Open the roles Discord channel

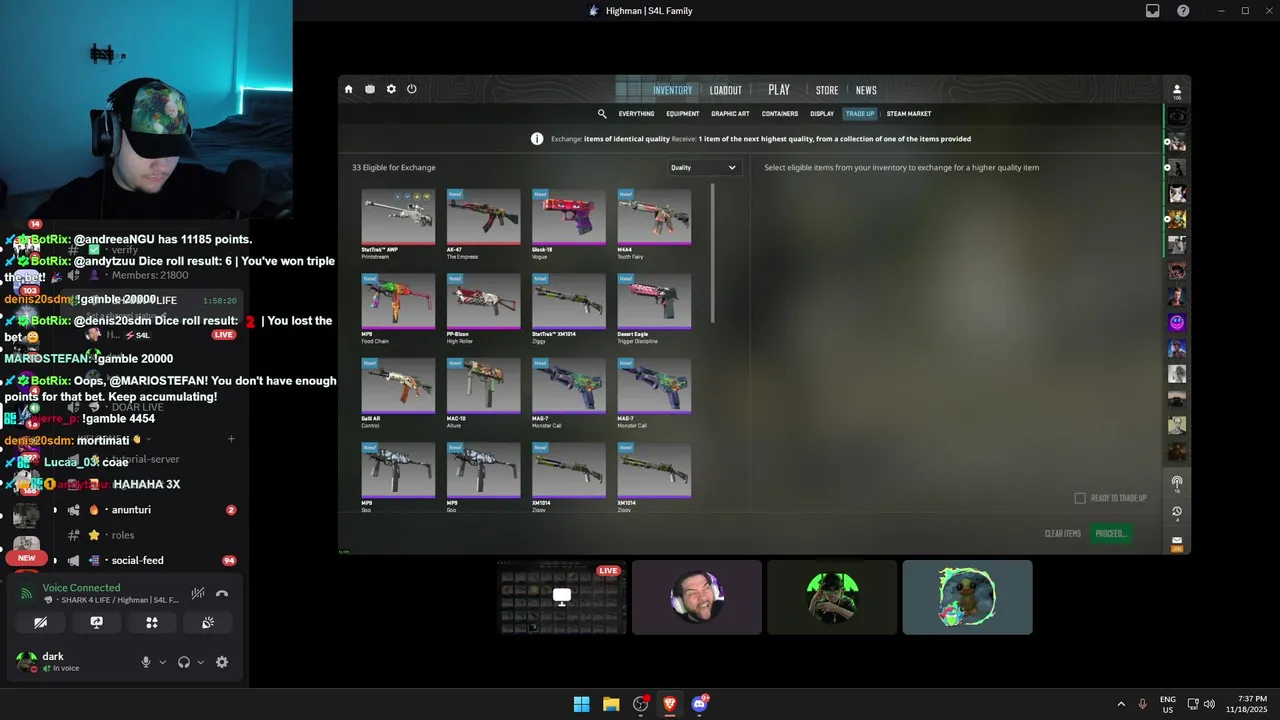(x=123, y=535)
